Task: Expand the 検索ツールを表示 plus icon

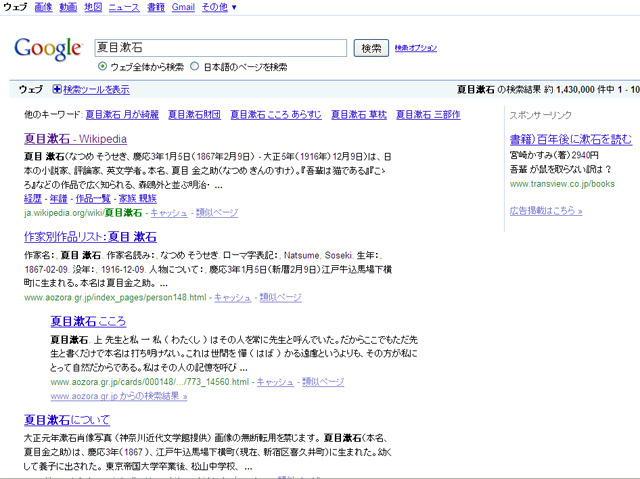Action: pyautogui.click(x=57, y=89)
